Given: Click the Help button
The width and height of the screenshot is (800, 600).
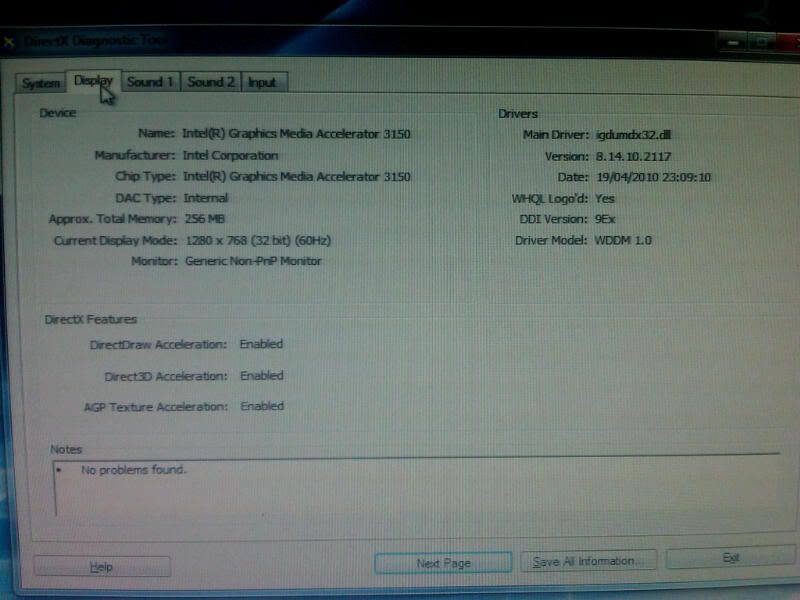Looking at the screenshot, I should [x=102, y=567].
